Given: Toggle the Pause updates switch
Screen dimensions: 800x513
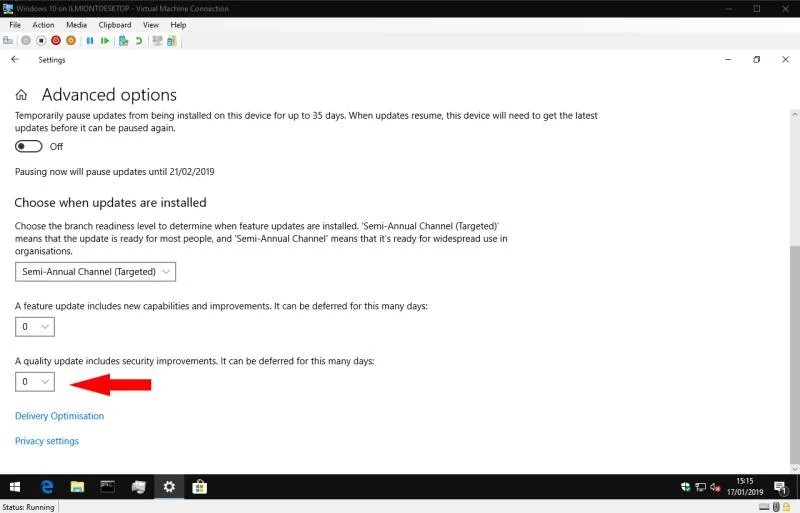Looking at the screenshot, I should coord(29,146).
